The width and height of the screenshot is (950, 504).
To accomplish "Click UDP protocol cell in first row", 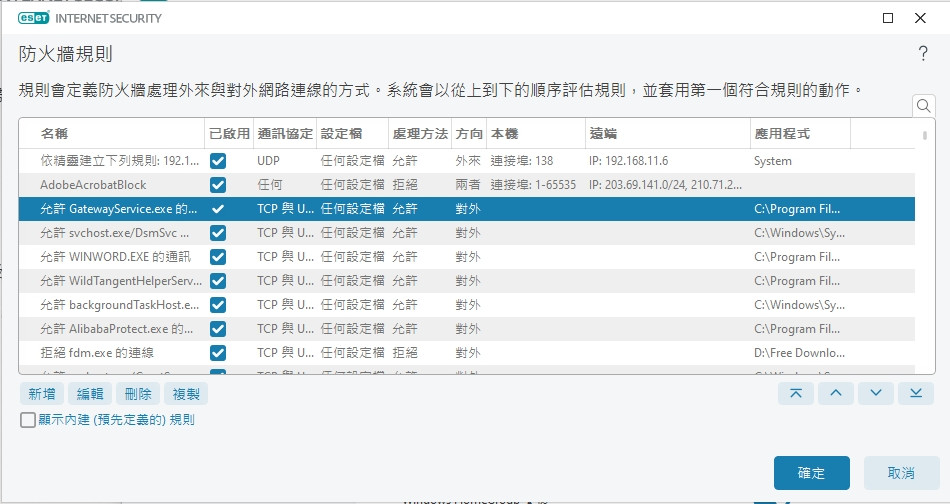I will coord(268,161).
